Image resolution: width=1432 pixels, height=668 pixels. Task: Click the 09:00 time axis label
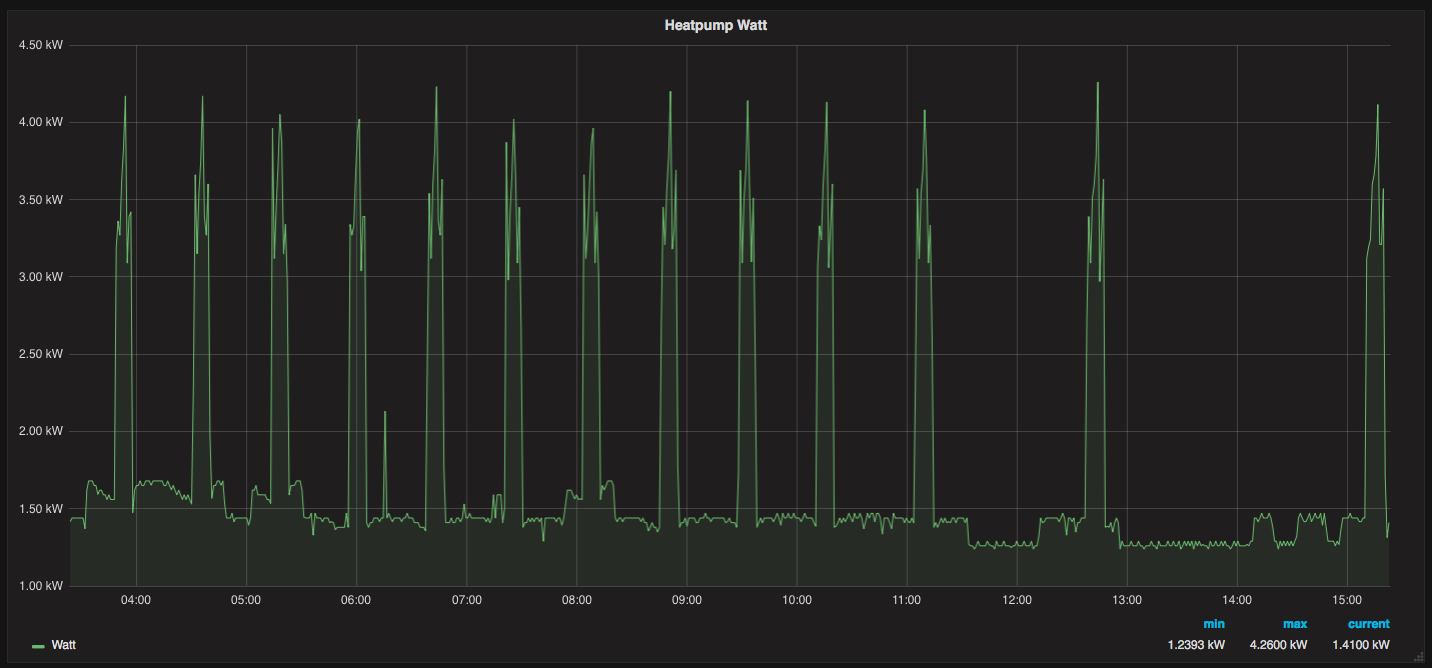[x=687, y=601]
